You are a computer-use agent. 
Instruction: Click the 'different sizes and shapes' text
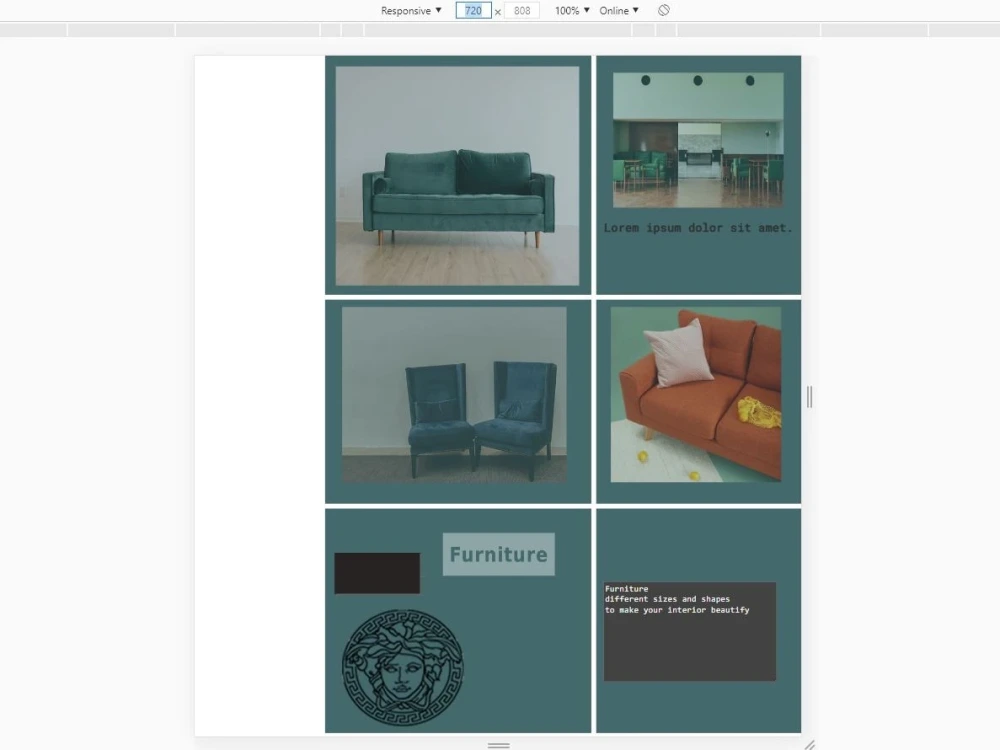coord(667,599)
